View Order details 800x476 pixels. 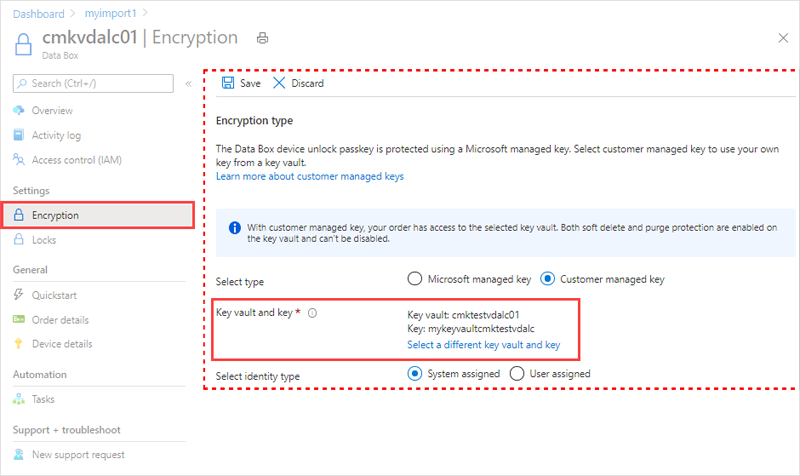(x=60, y=320)
